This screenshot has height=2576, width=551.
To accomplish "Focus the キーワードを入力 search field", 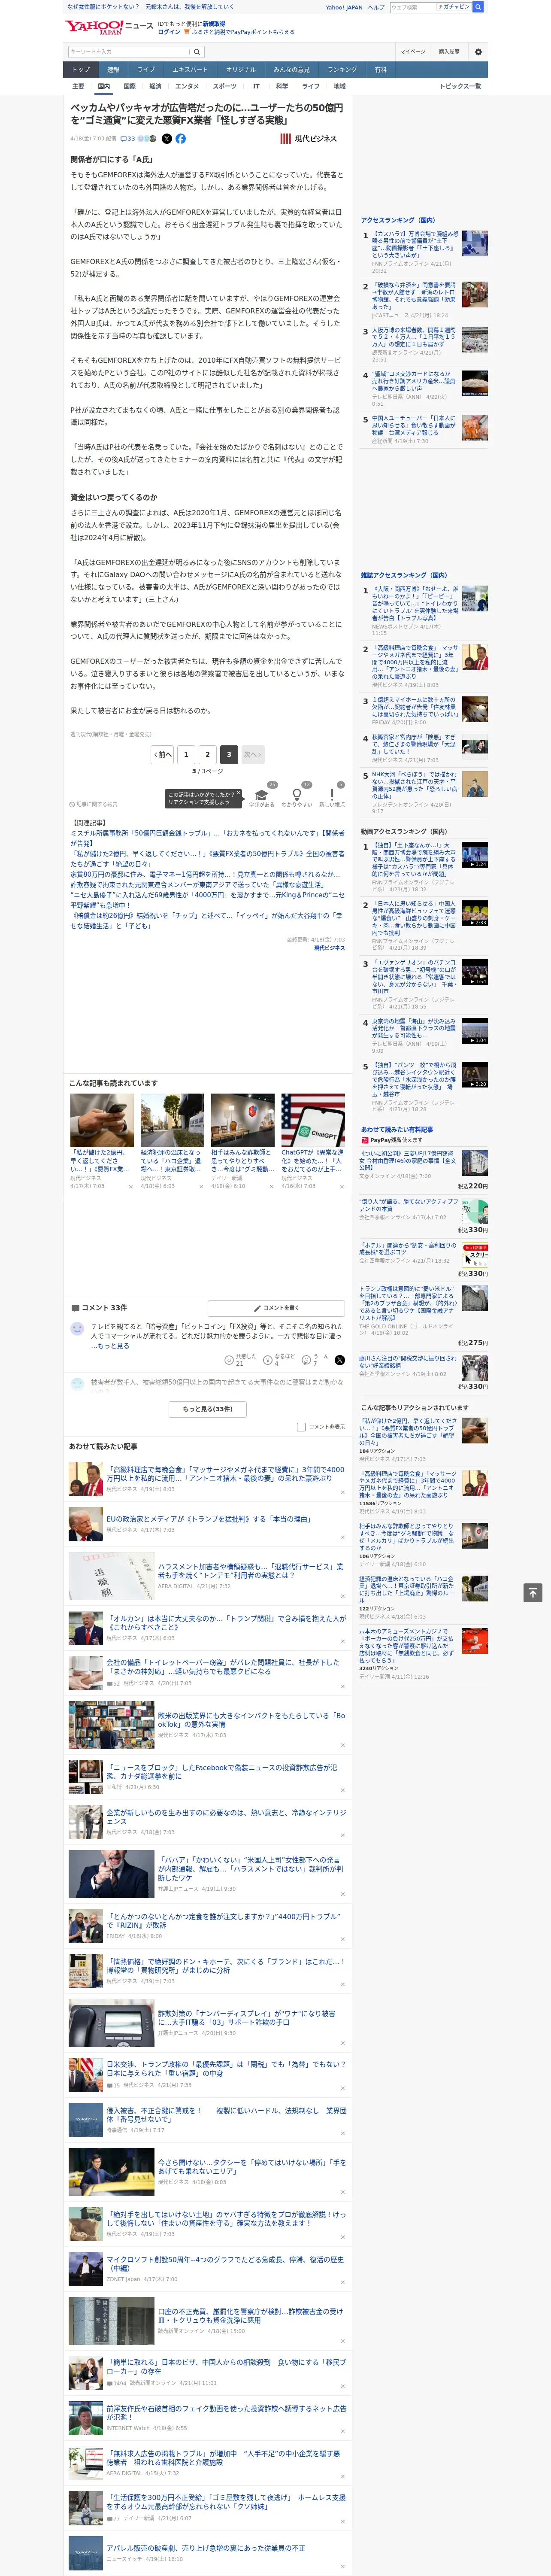I will (x=129, y=52).
